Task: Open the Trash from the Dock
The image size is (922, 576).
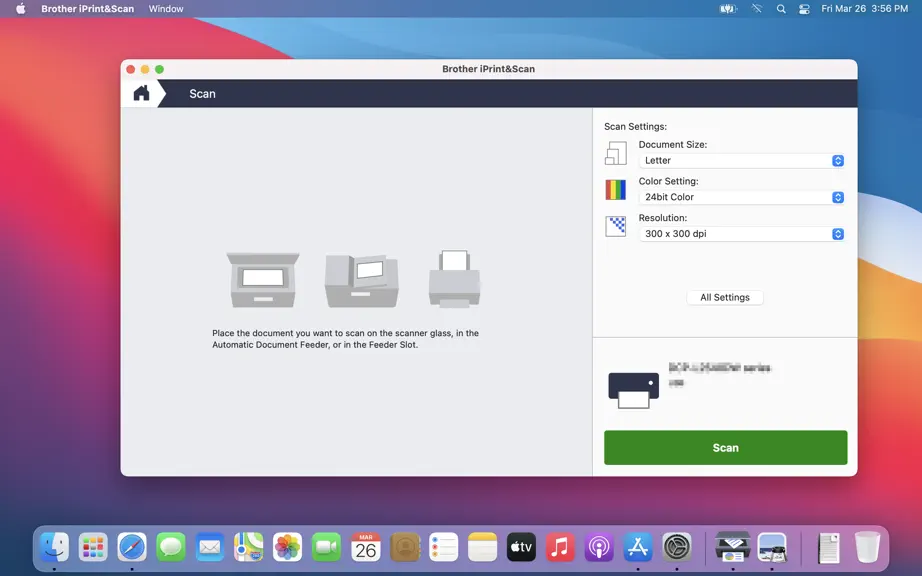Action: coord(867,547)
